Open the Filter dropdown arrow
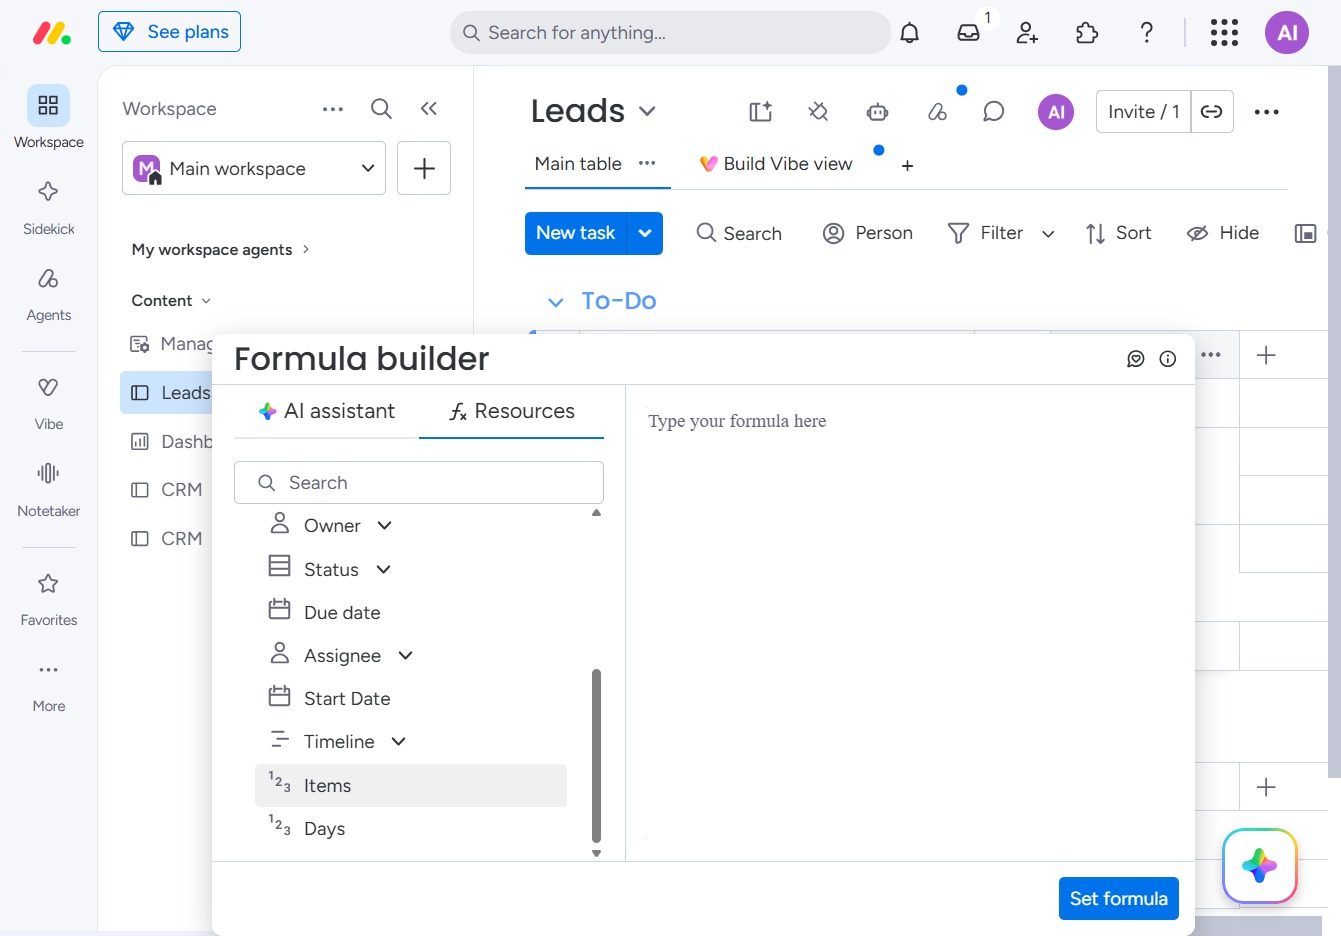The width and height of the screenshot is (1341, 936). (x=1048, y=234)
